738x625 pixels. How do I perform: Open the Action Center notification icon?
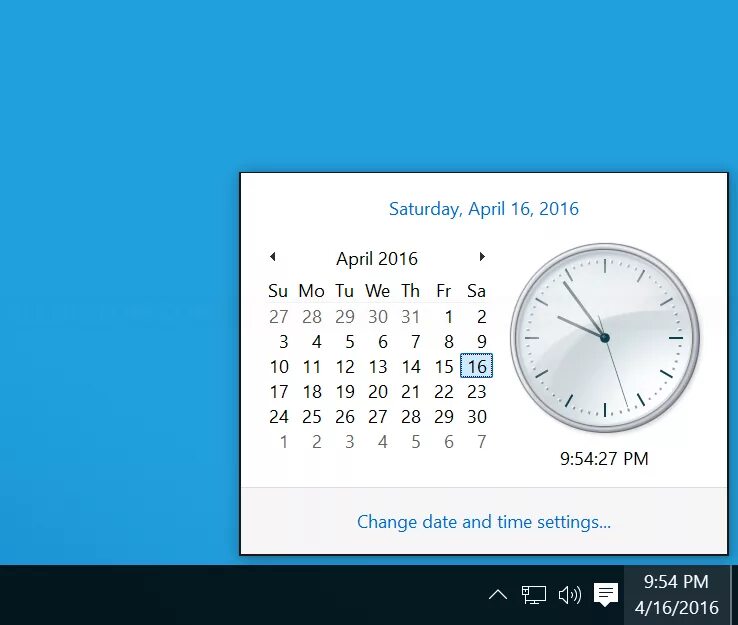click(x=606, y=595)
